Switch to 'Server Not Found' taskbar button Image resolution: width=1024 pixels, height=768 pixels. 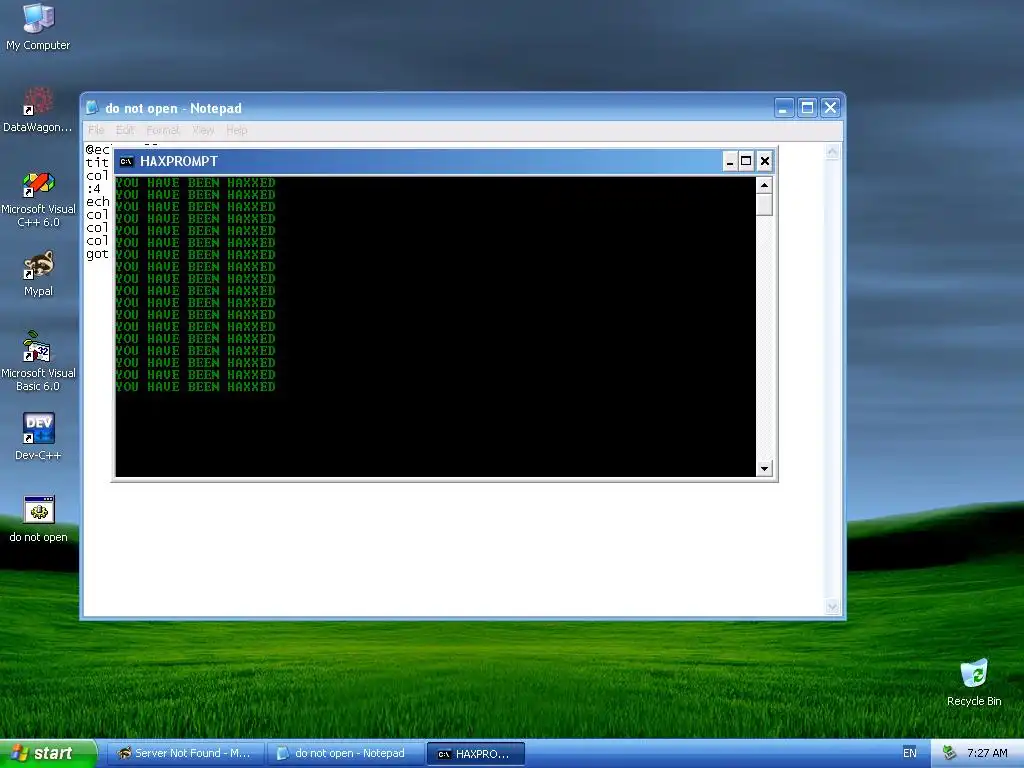coord(185,753)
